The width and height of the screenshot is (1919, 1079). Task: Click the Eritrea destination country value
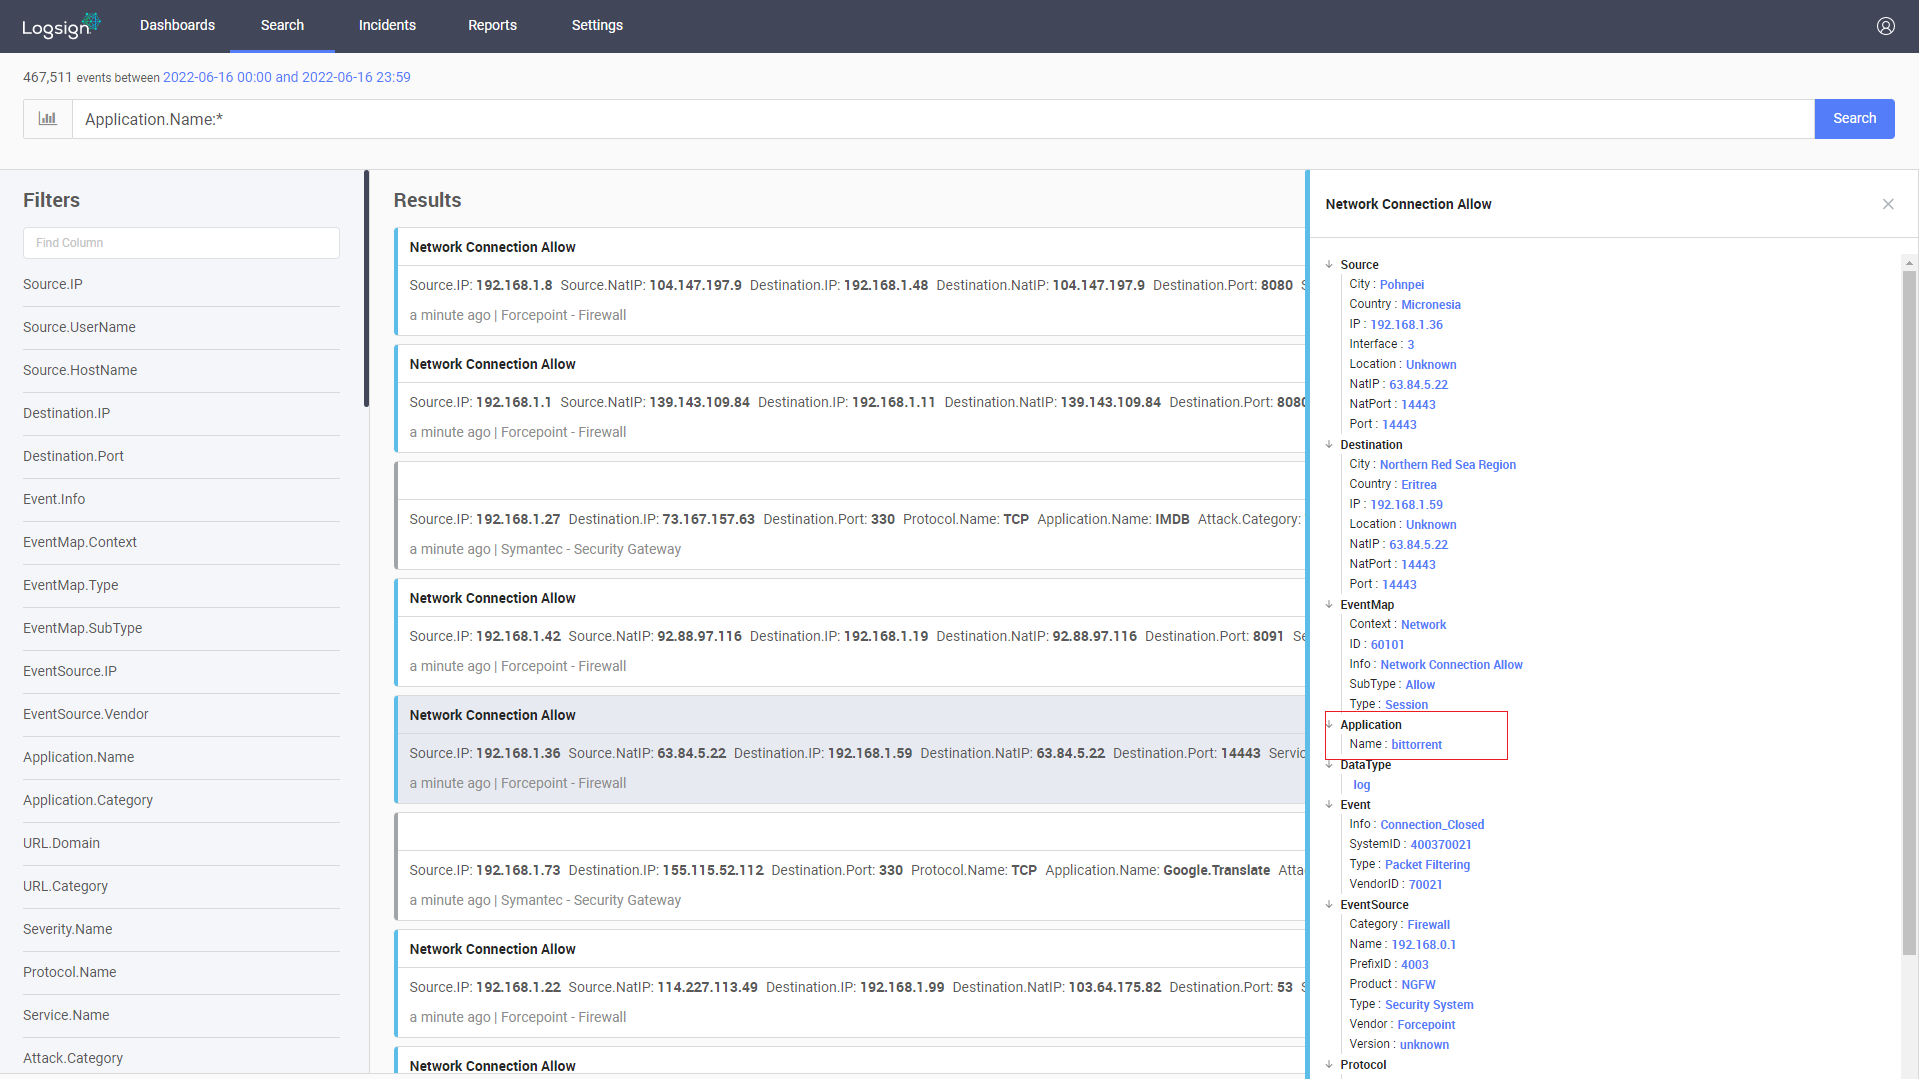point(1419,485)
